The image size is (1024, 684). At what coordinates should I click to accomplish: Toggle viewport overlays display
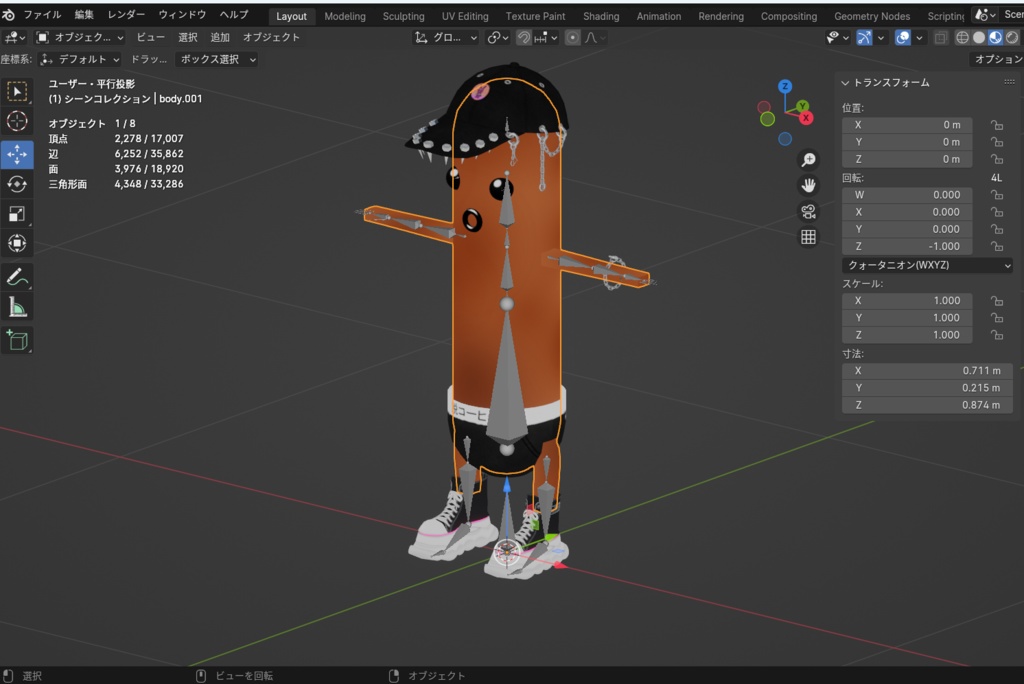903,38
